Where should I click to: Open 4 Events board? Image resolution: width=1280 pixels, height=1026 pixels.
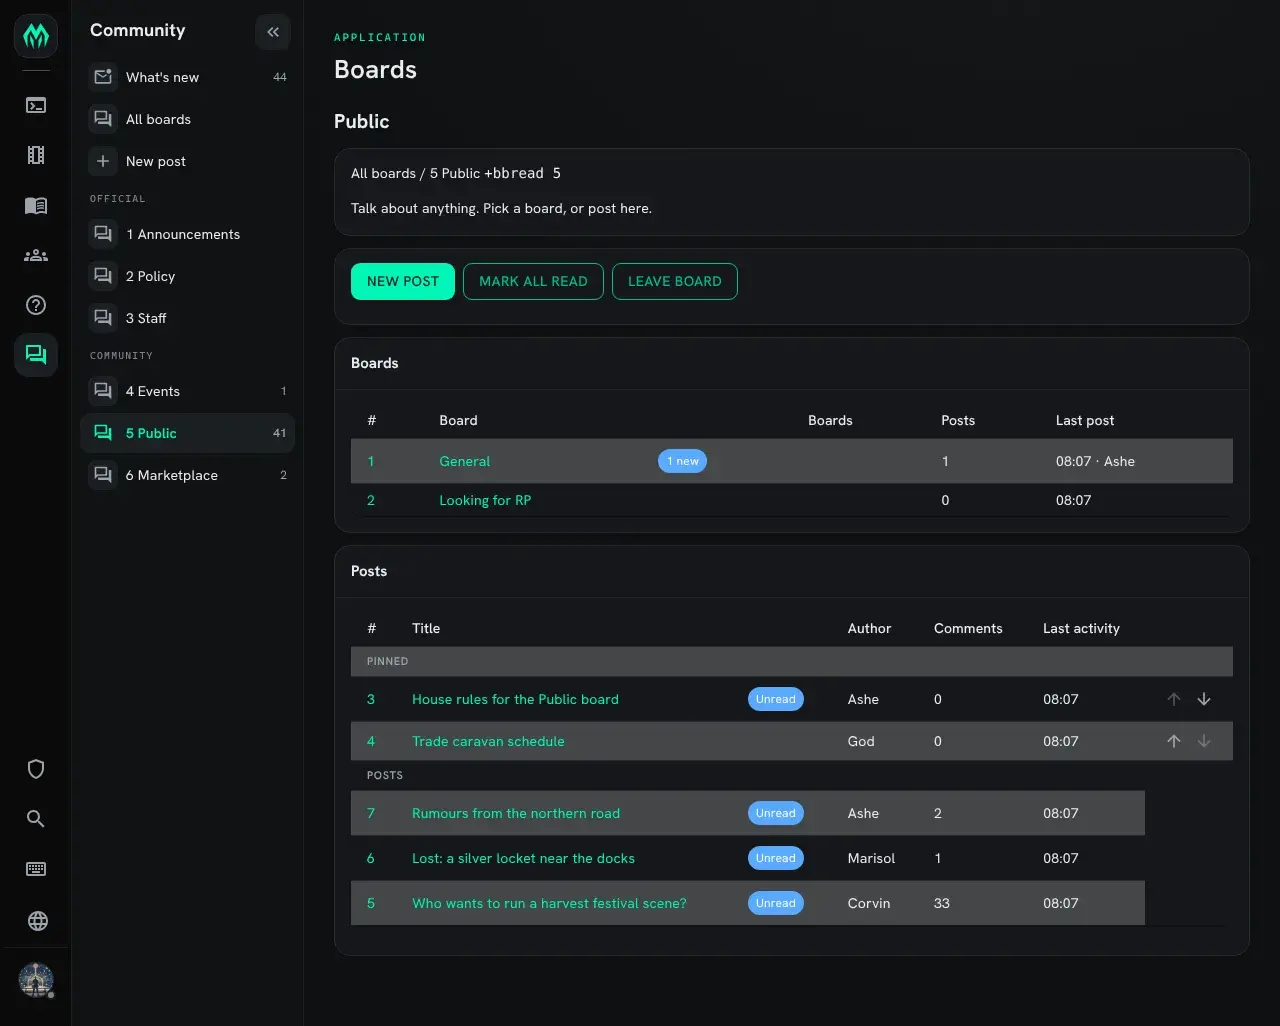click(187, 391)
